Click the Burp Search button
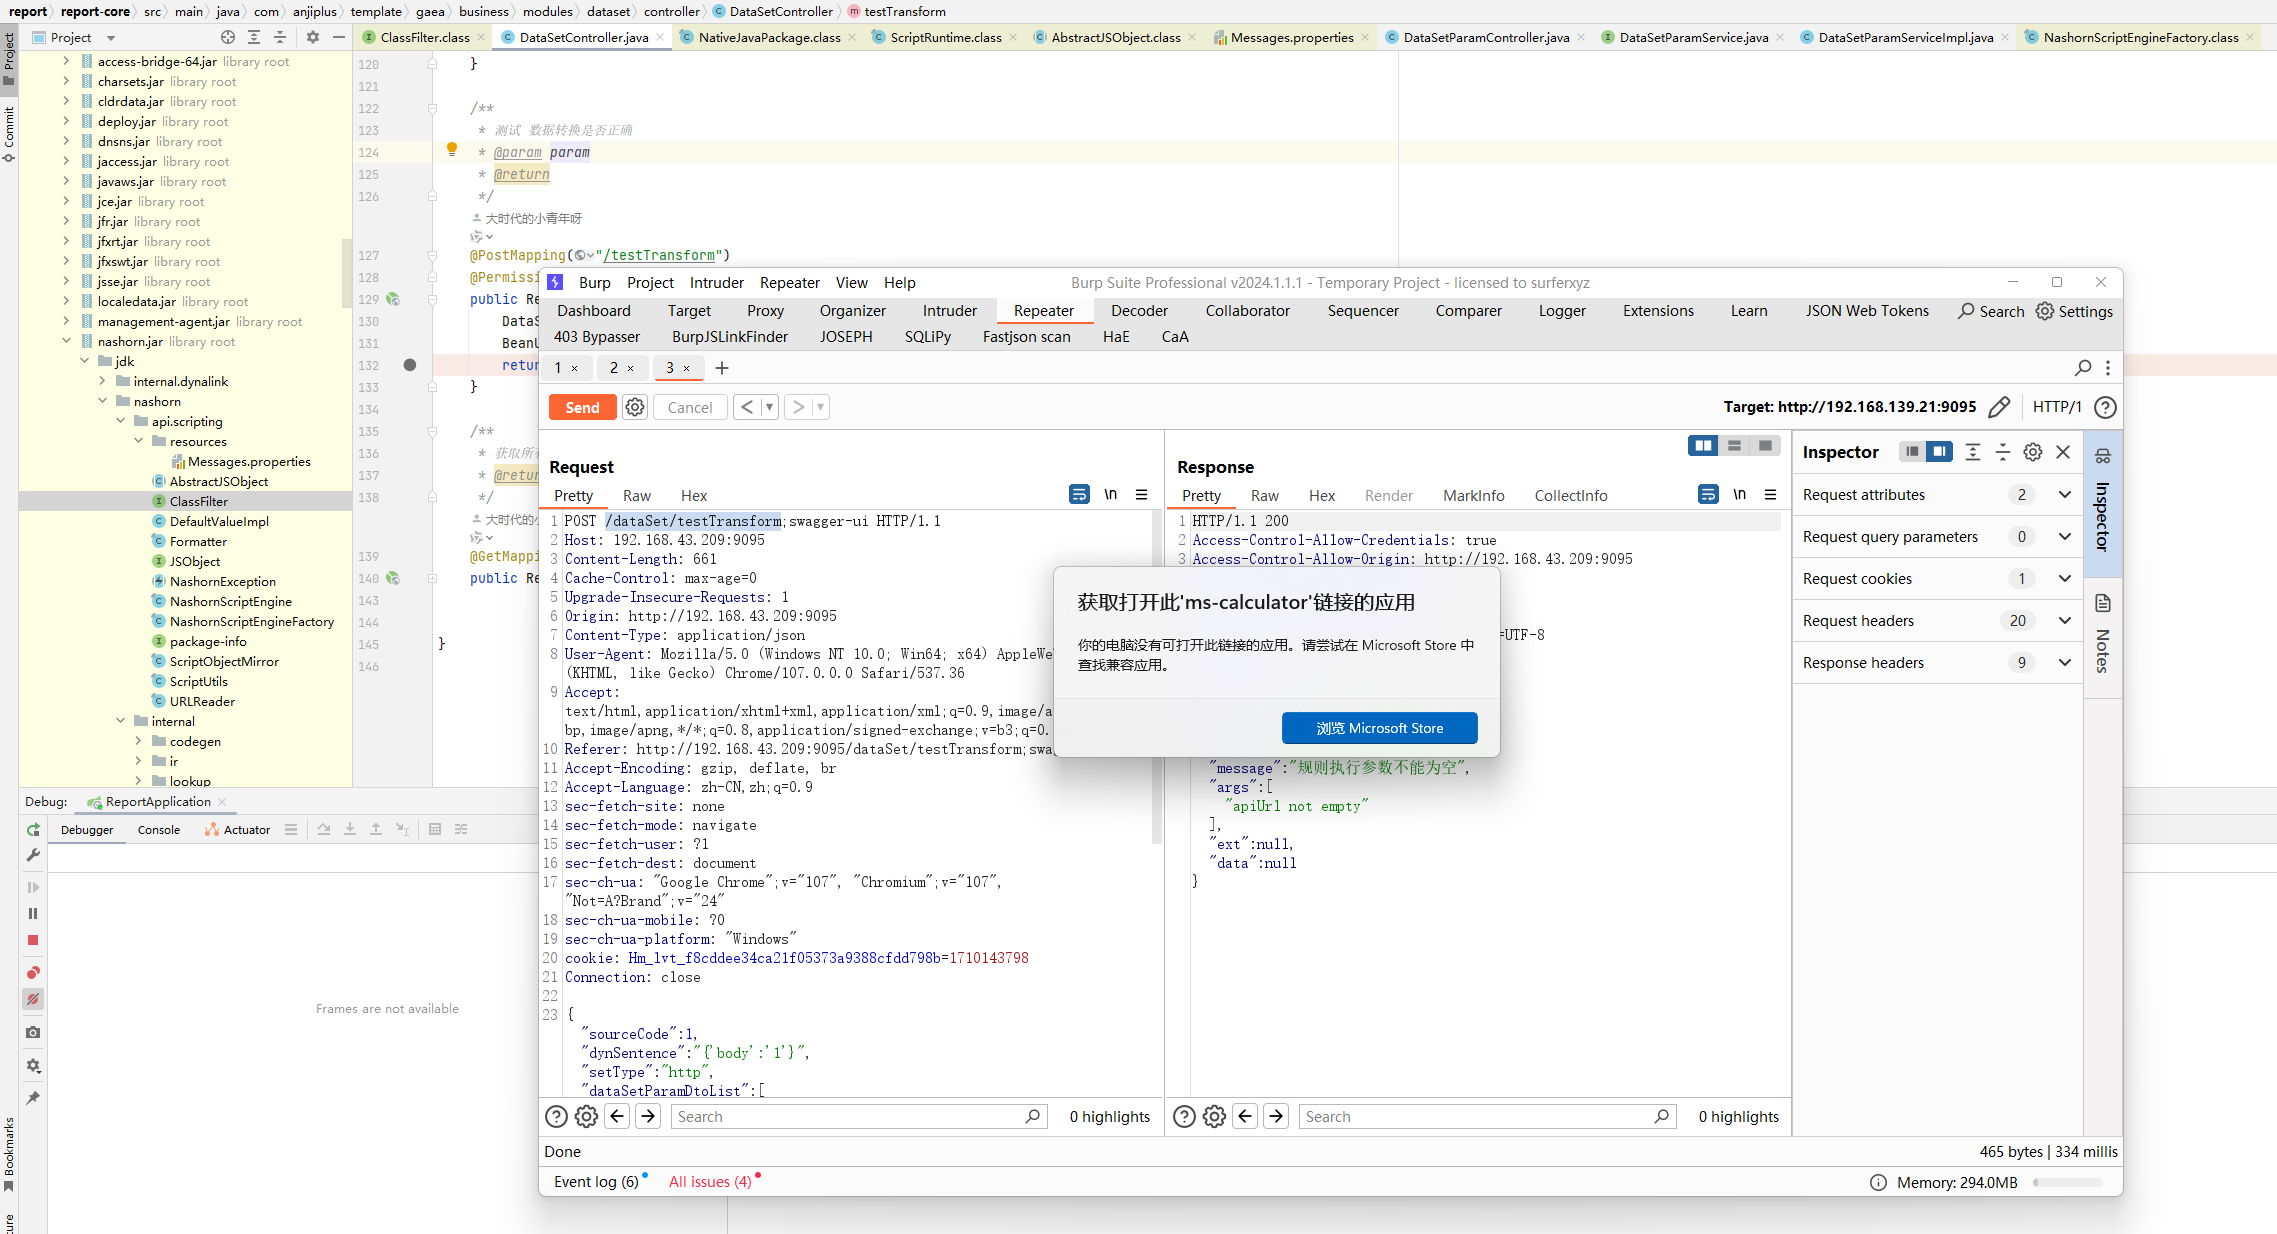2277x1234 pixels. point(1991,311)
